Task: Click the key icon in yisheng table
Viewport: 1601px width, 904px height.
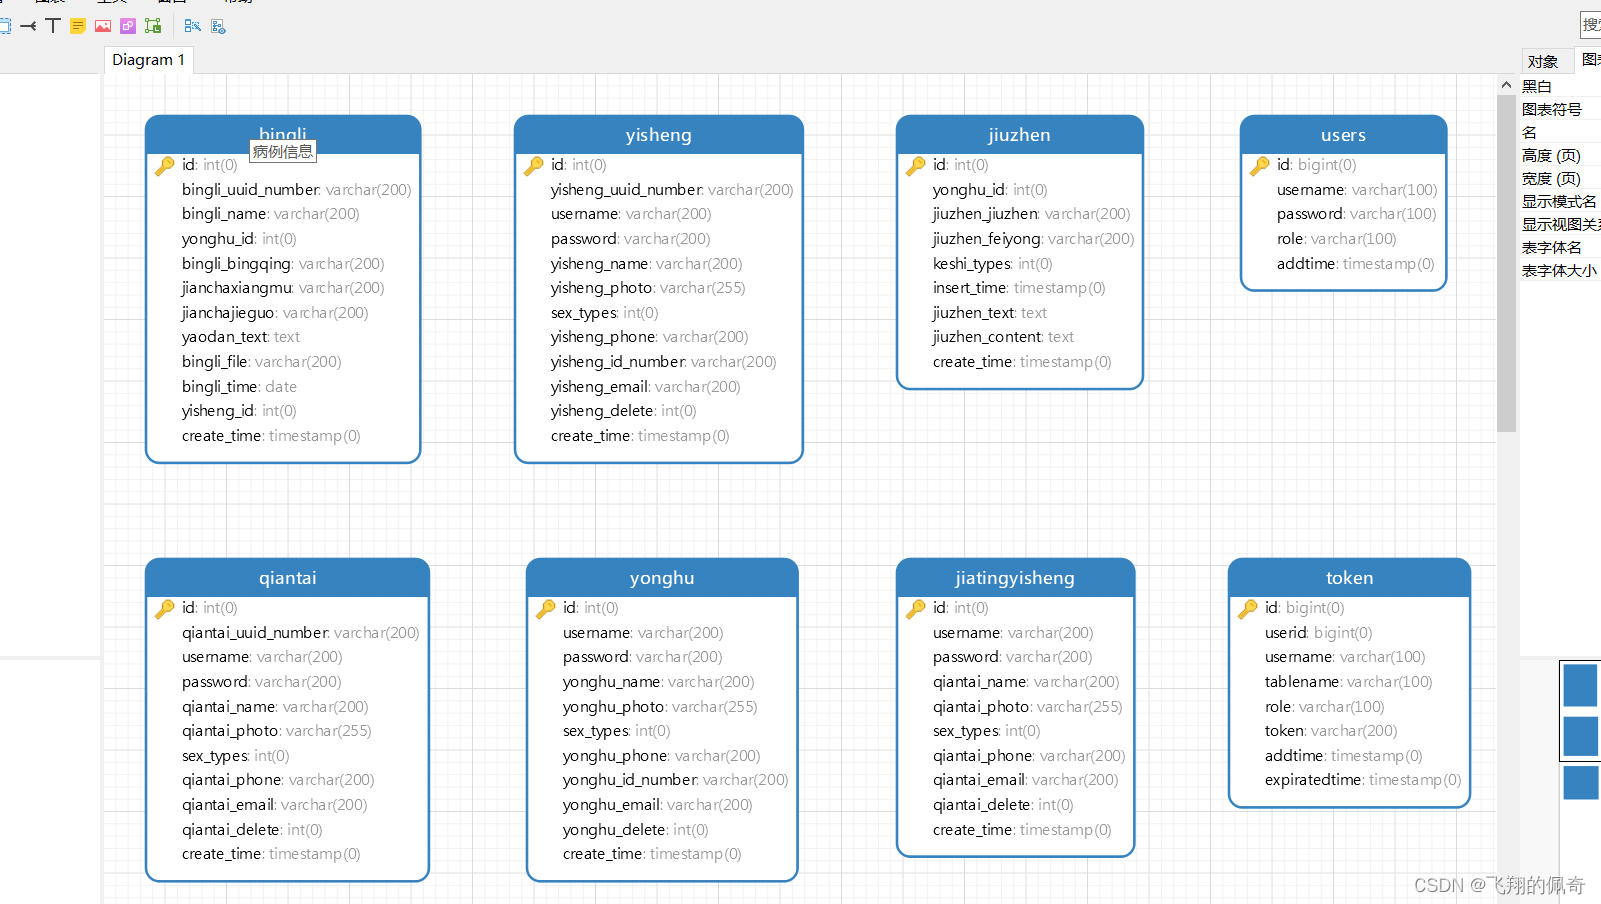Action: pos(534,165)
